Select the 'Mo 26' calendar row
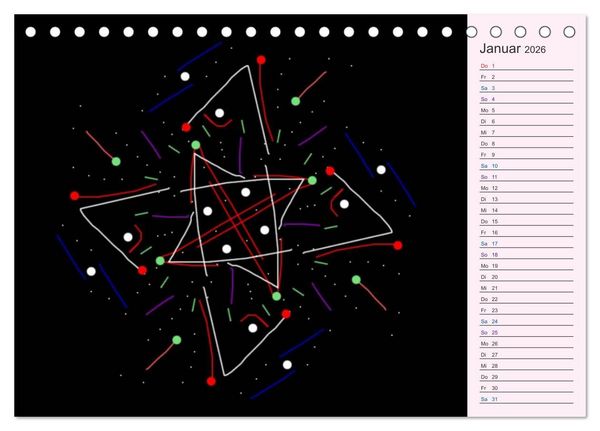This screenshot has height=431, width=600. [527, 343]
